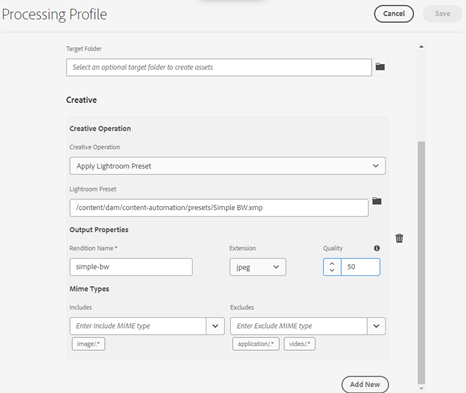Click the Output Properties heading

(x=99, y=230)
